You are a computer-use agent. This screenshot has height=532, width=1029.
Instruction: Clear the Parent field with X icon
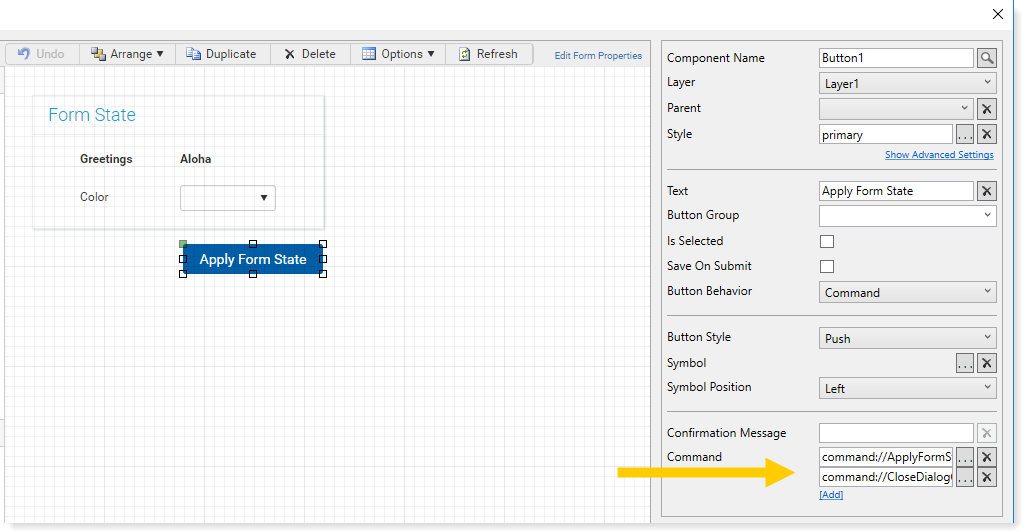click(986, 109)
